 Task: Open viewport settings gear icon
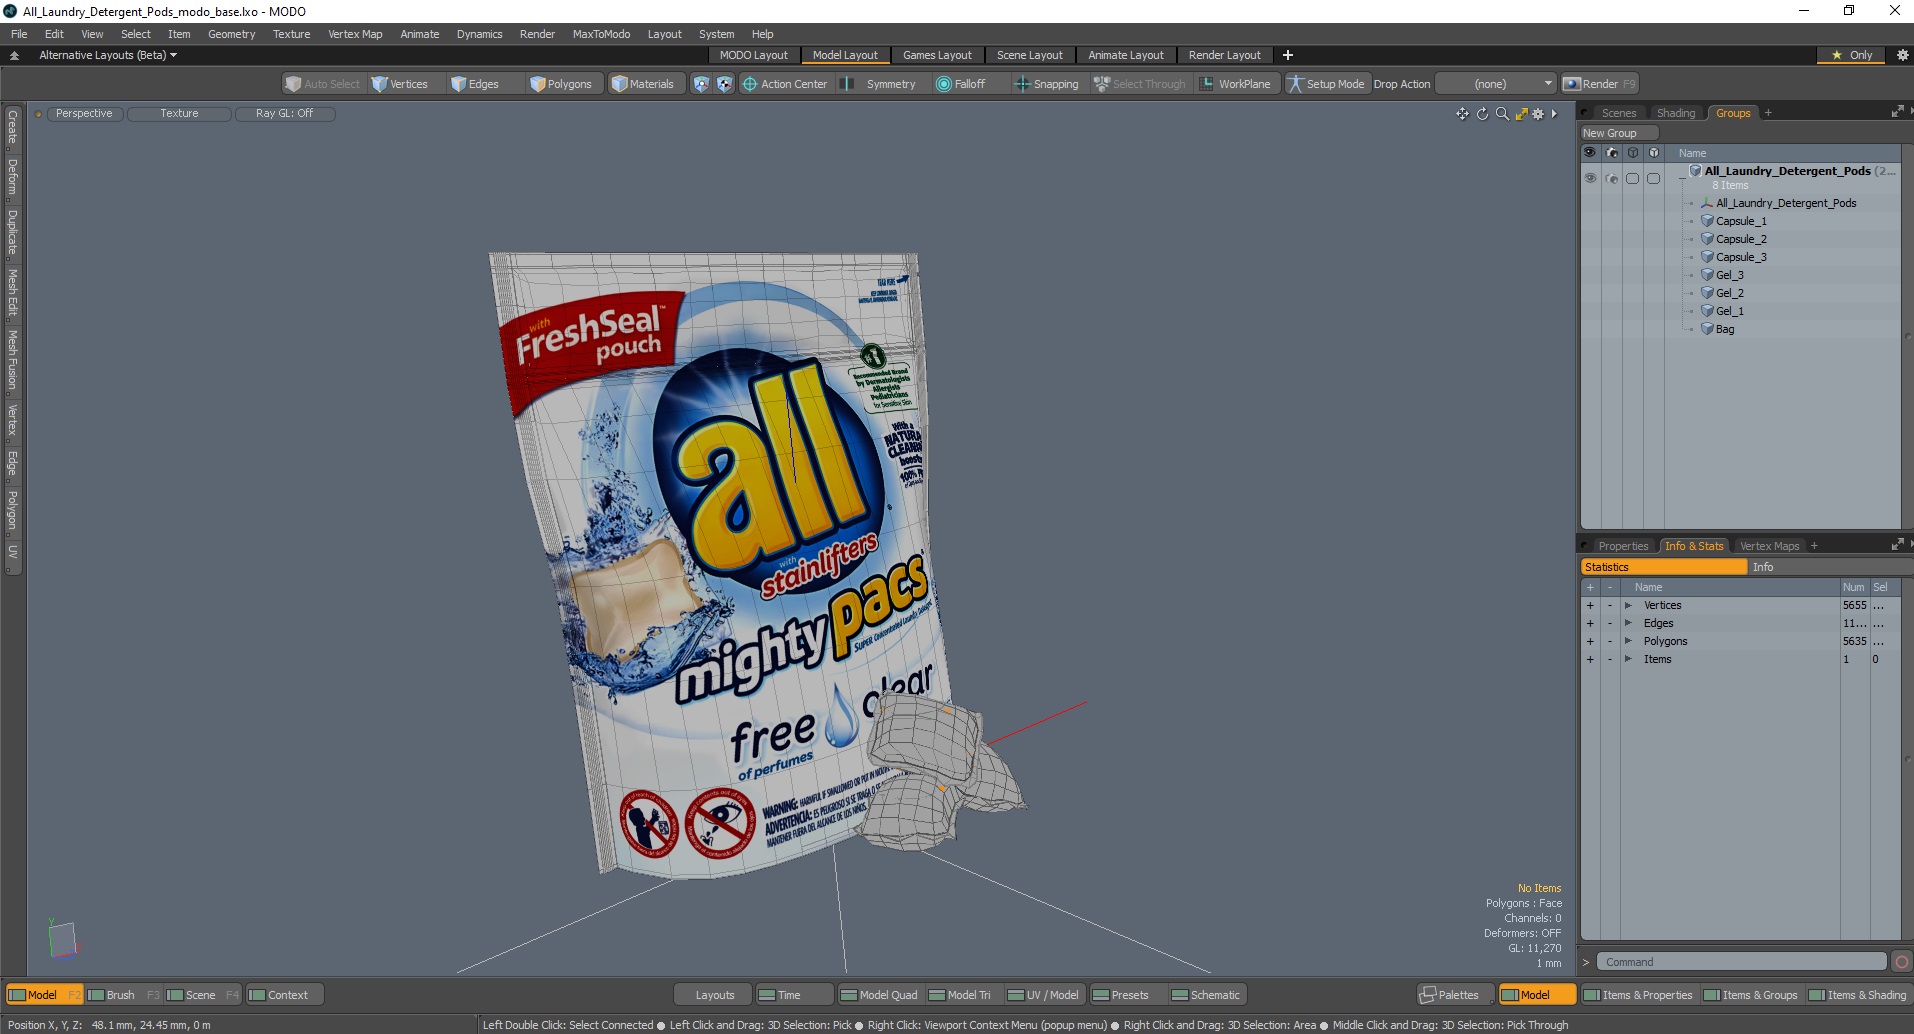[x=1538, y=114]
